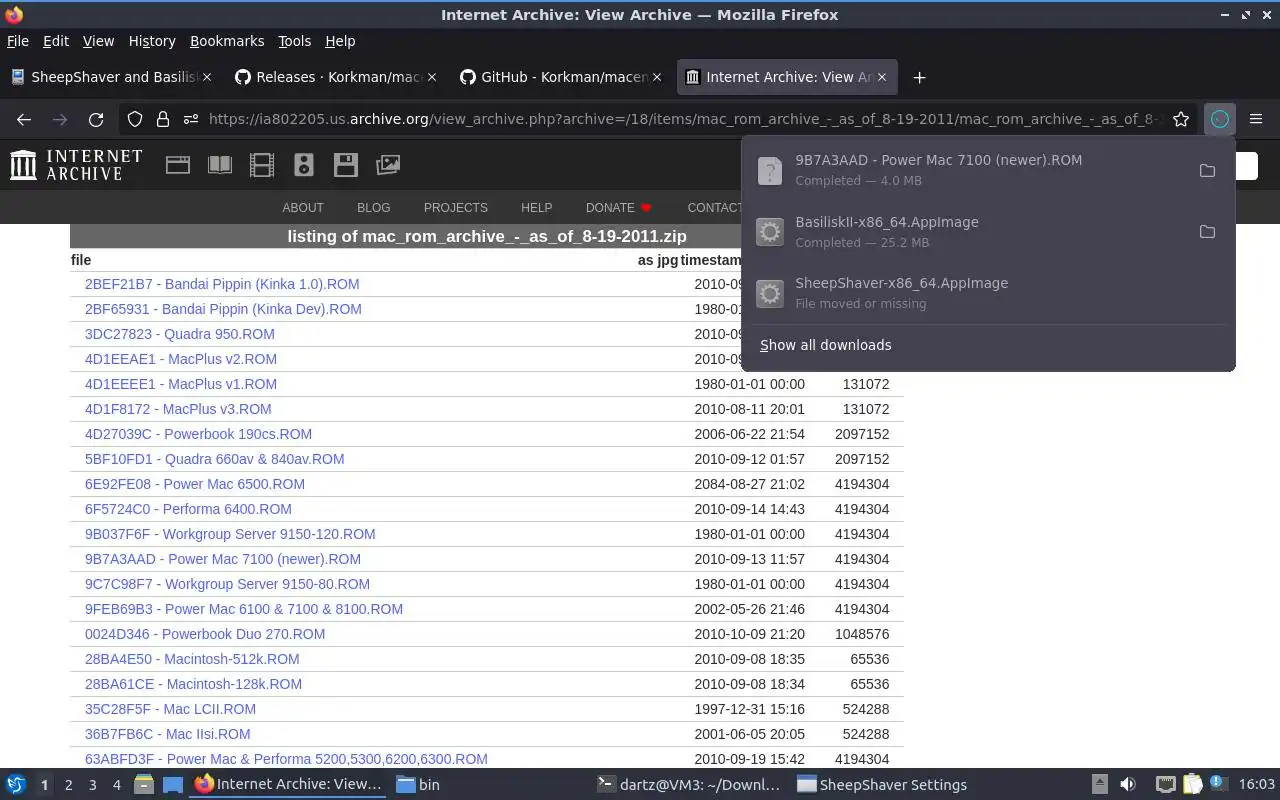
Task: Download 28BA61CE Macintosh-128k ROM
Action: pyautogui.click(x=193, y=684)
